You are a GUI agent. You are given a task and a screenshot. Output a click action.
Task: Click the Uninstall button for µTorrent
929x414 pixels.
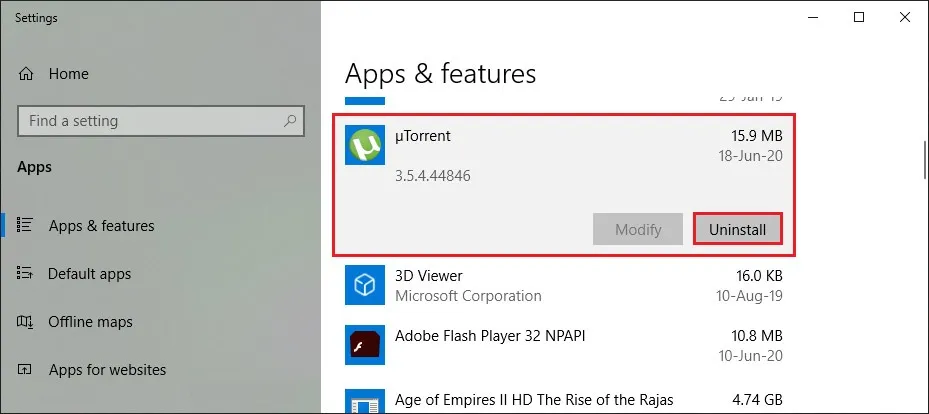(x=738, y=229)
